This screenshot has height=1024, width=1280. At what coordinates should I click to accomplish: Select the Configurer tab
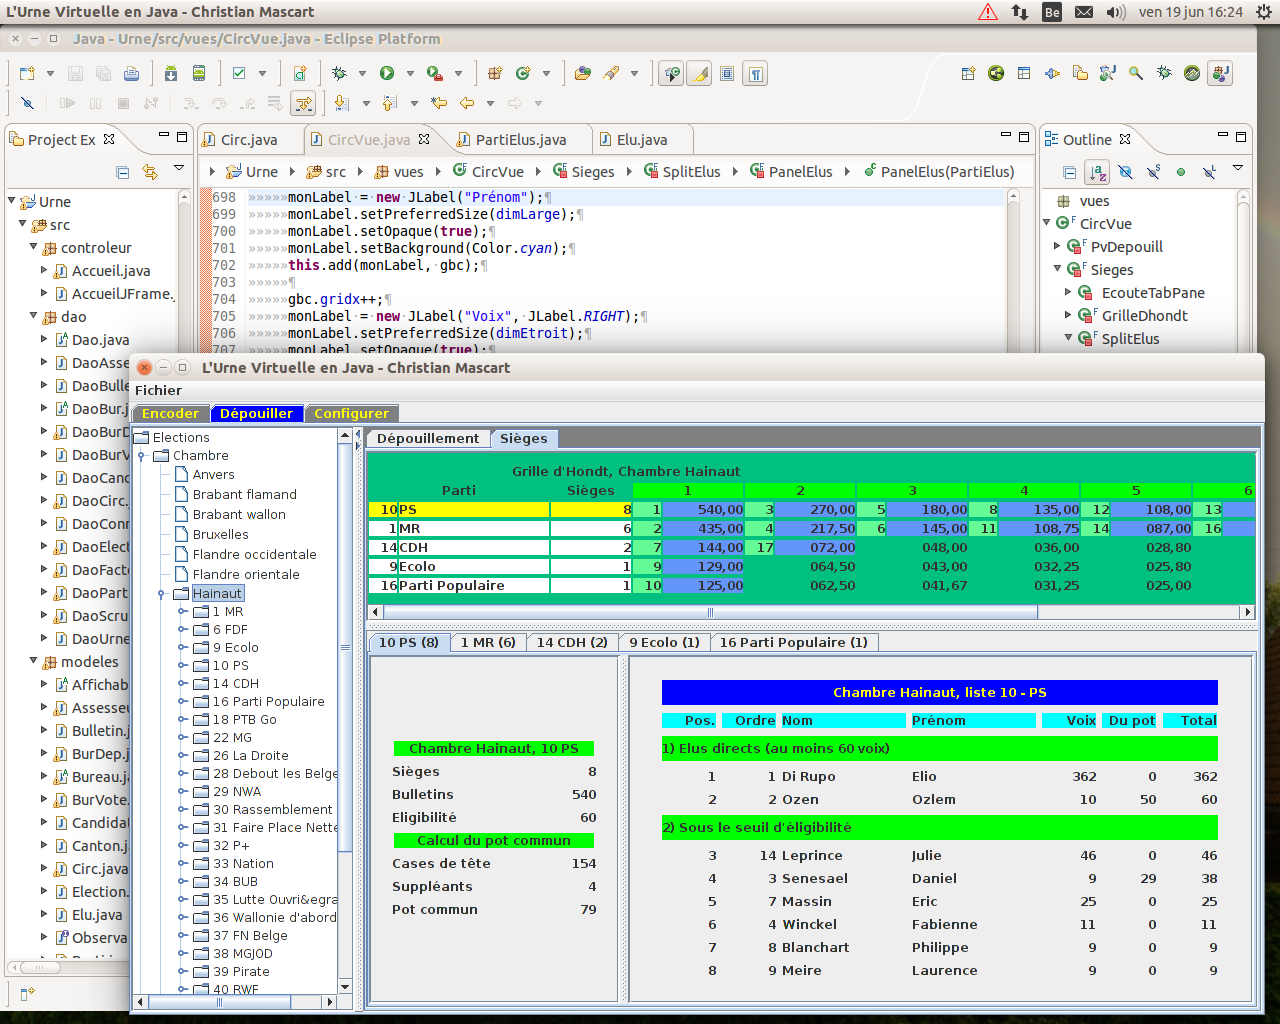[351, 413]
